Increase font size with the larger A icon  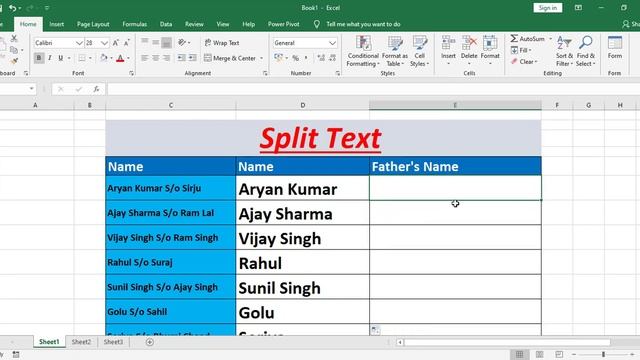coord(116,43)
